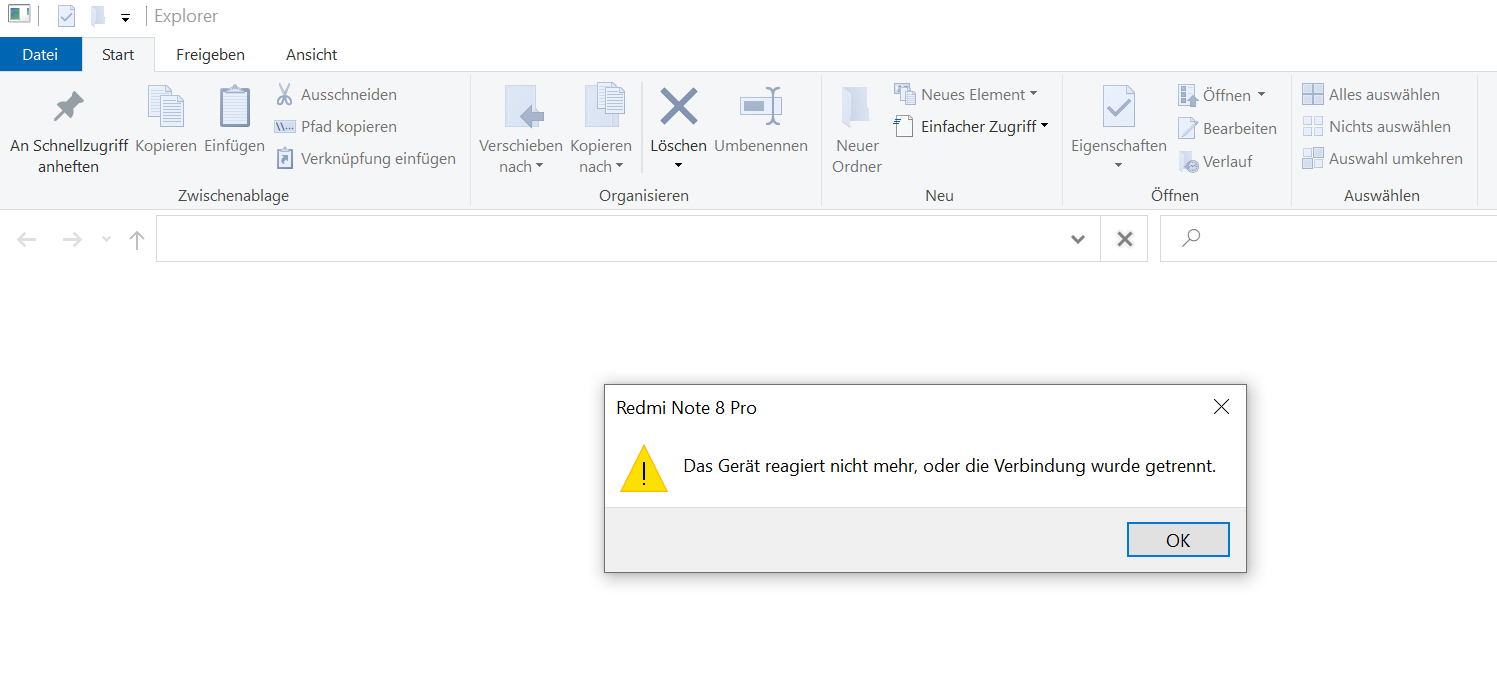
Task: Switch to the Start tab
Action: point(118,54)
